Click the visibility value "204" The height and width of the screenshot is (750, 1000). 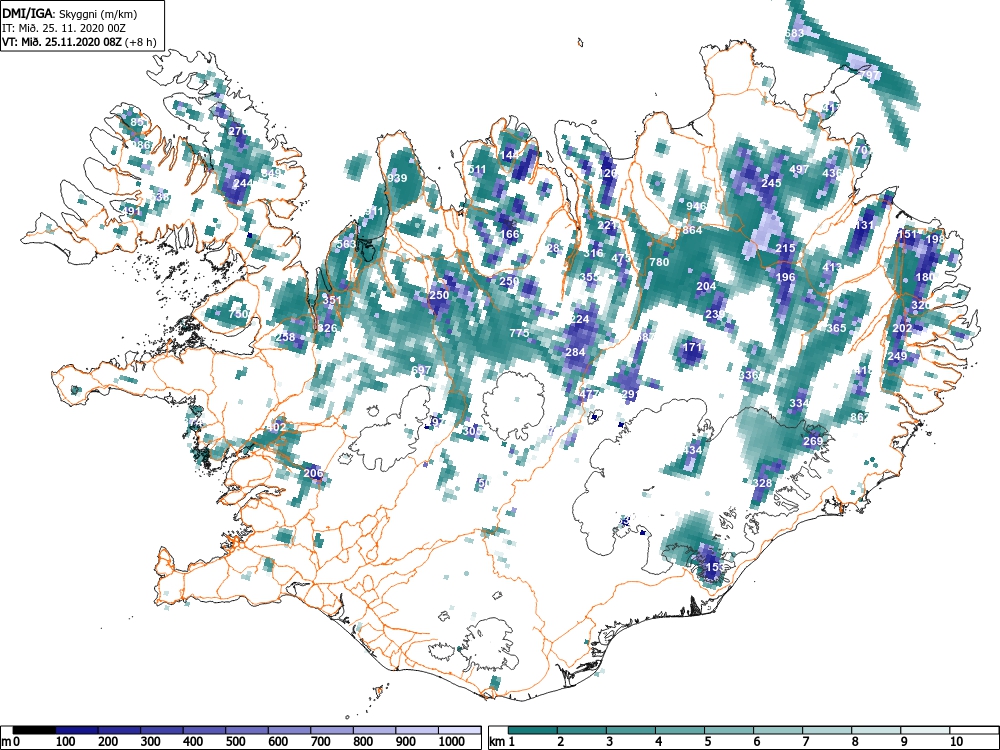(706, 286)
